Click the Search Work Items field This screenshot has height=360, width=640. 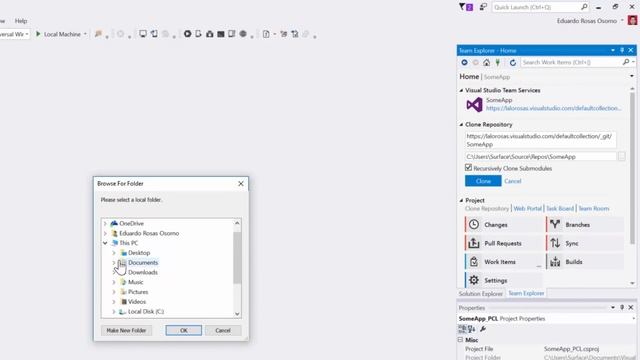(571, 62)
